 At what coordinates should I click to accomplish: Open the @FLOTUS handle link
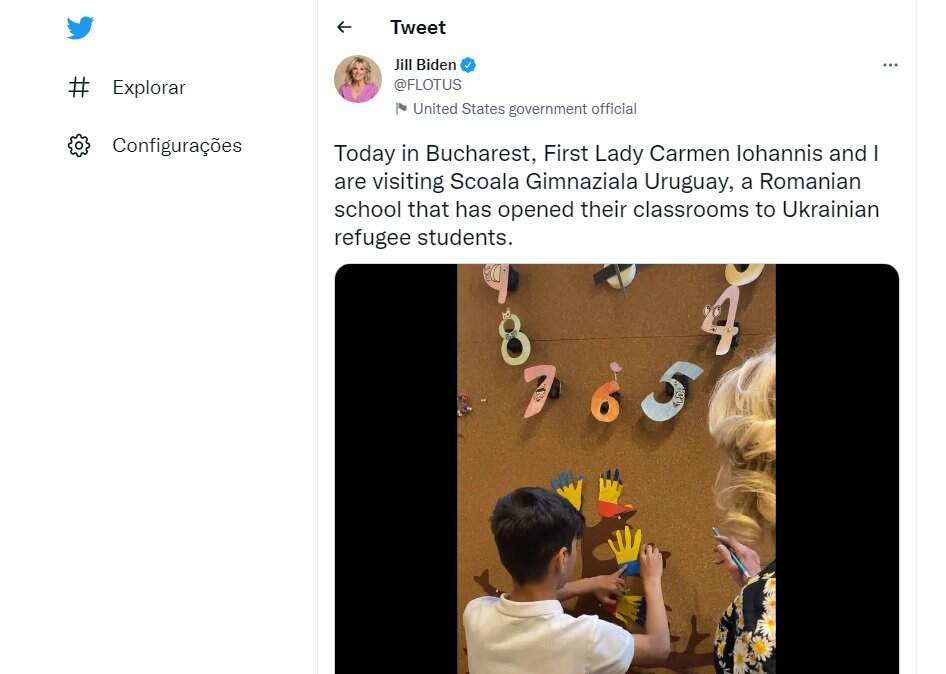pyautogui.click(x=428, y=85)
